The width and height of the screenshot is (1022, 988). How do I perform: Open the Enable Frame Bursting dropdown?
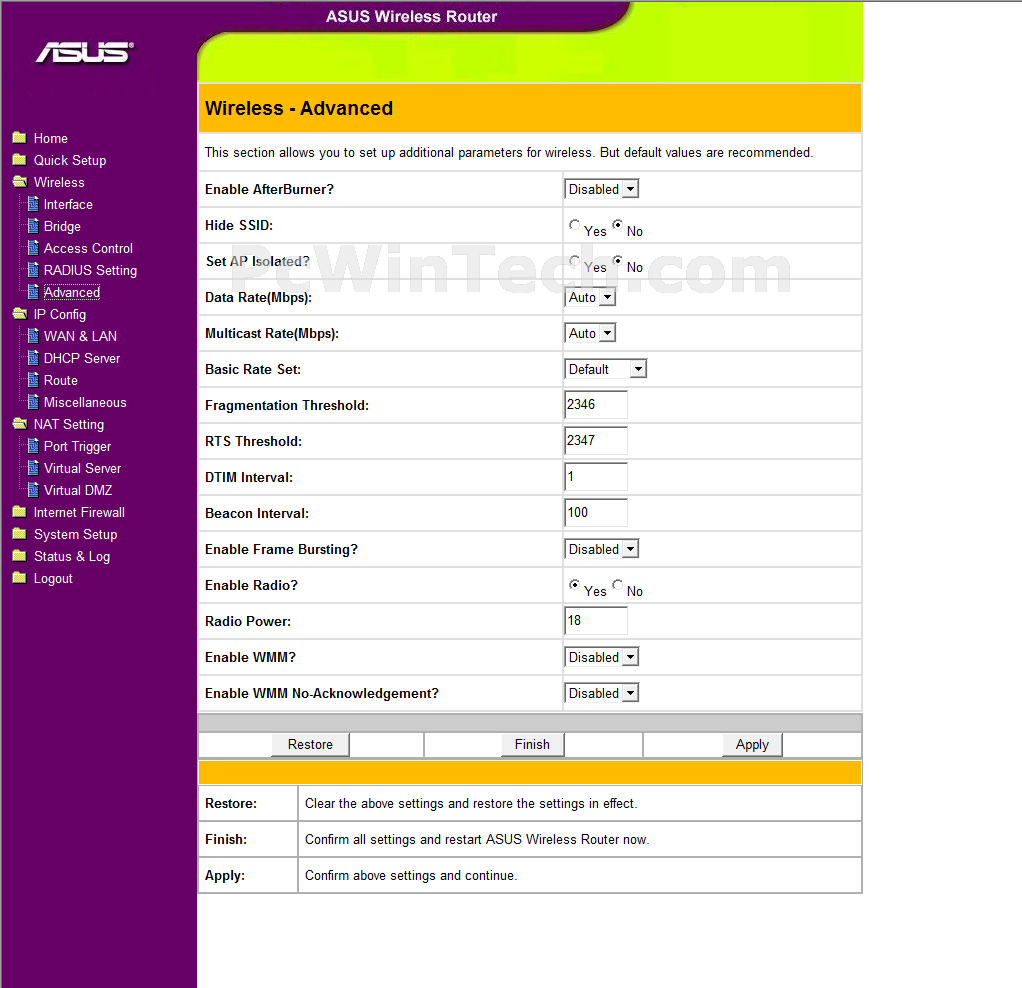(602, 549)
